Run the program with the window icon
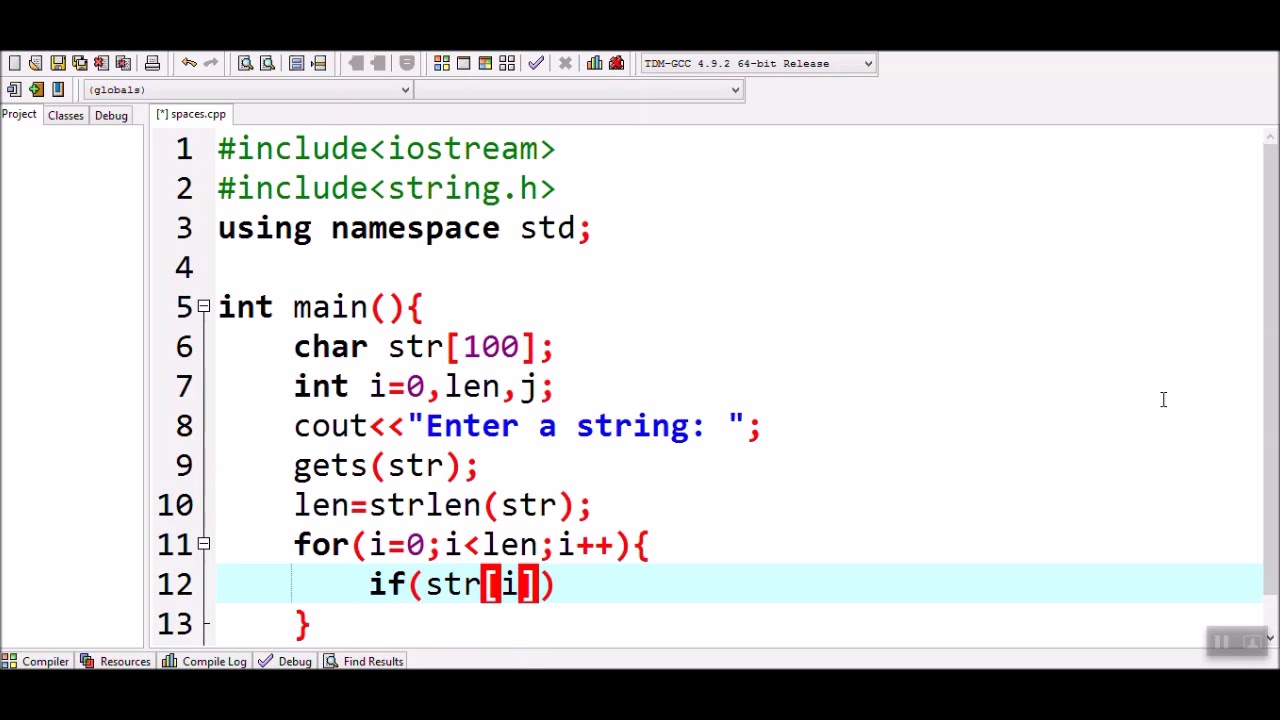This screenshot has height=720, width=1280. pyautogui.click(x=463, y=63)
